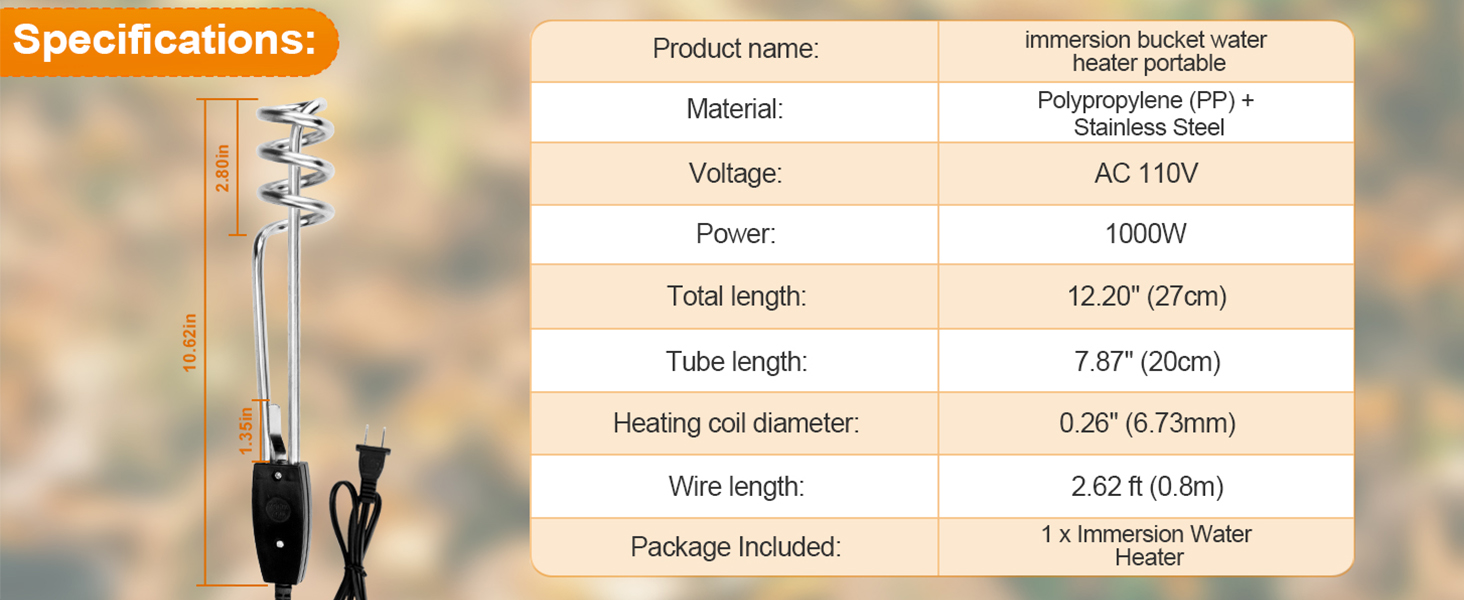1464x600 pixels.
Task: Click the 0.26" (6.73mm) diameter value
Action: [1146, 423]
